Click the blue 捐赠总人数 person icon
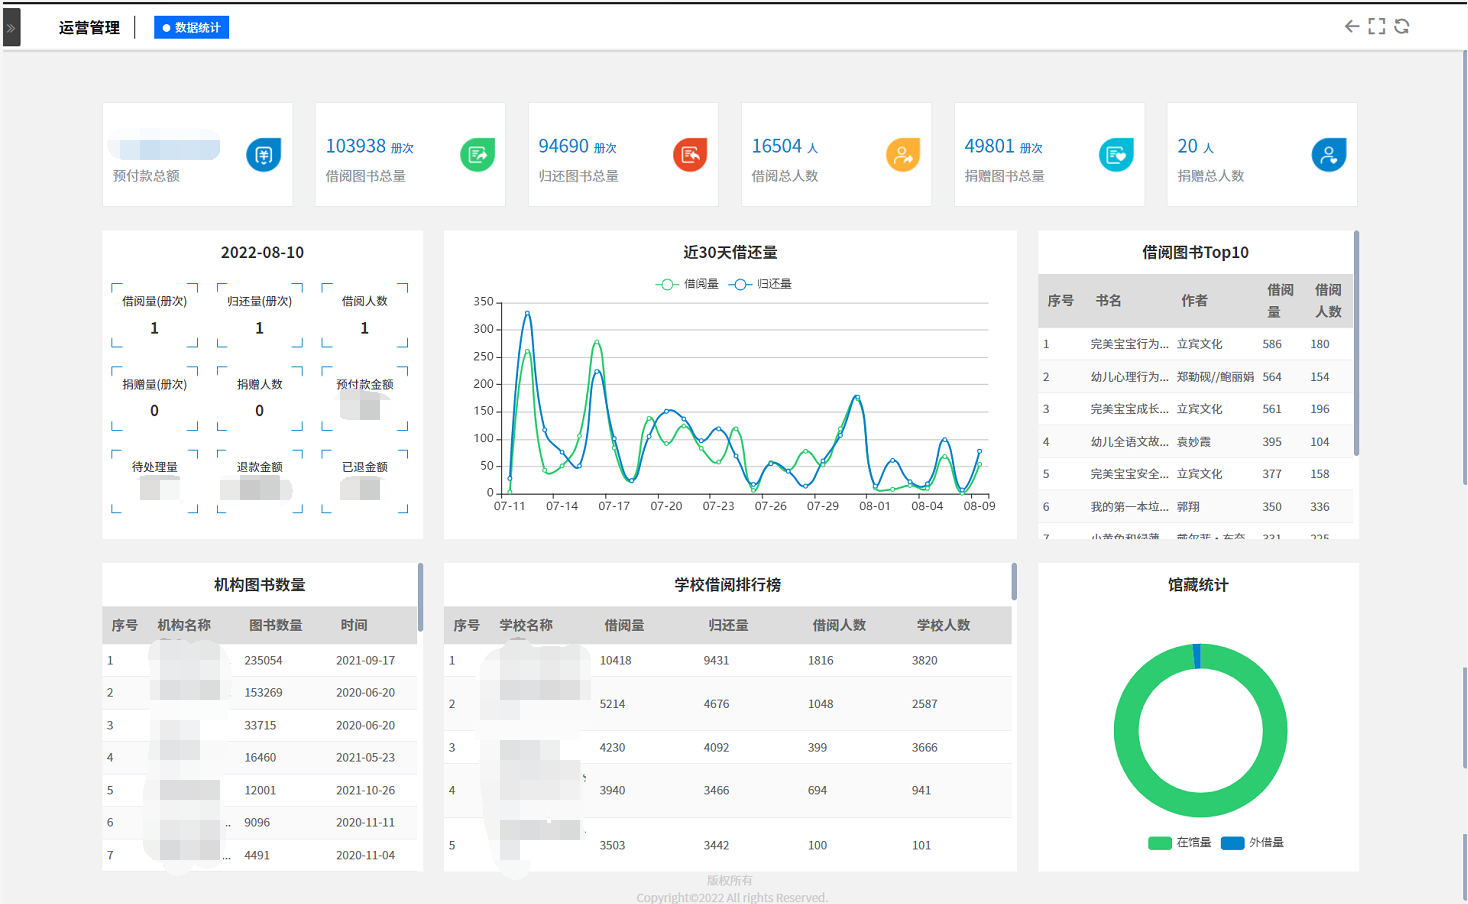 (1329, 155)
